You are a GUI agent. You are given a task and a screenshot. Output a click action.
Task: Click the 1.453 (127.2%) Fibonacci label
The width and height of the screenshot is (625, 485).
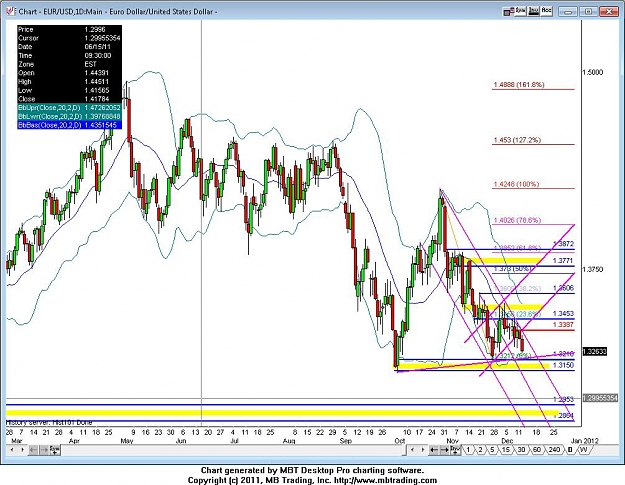tap(517, 140)
